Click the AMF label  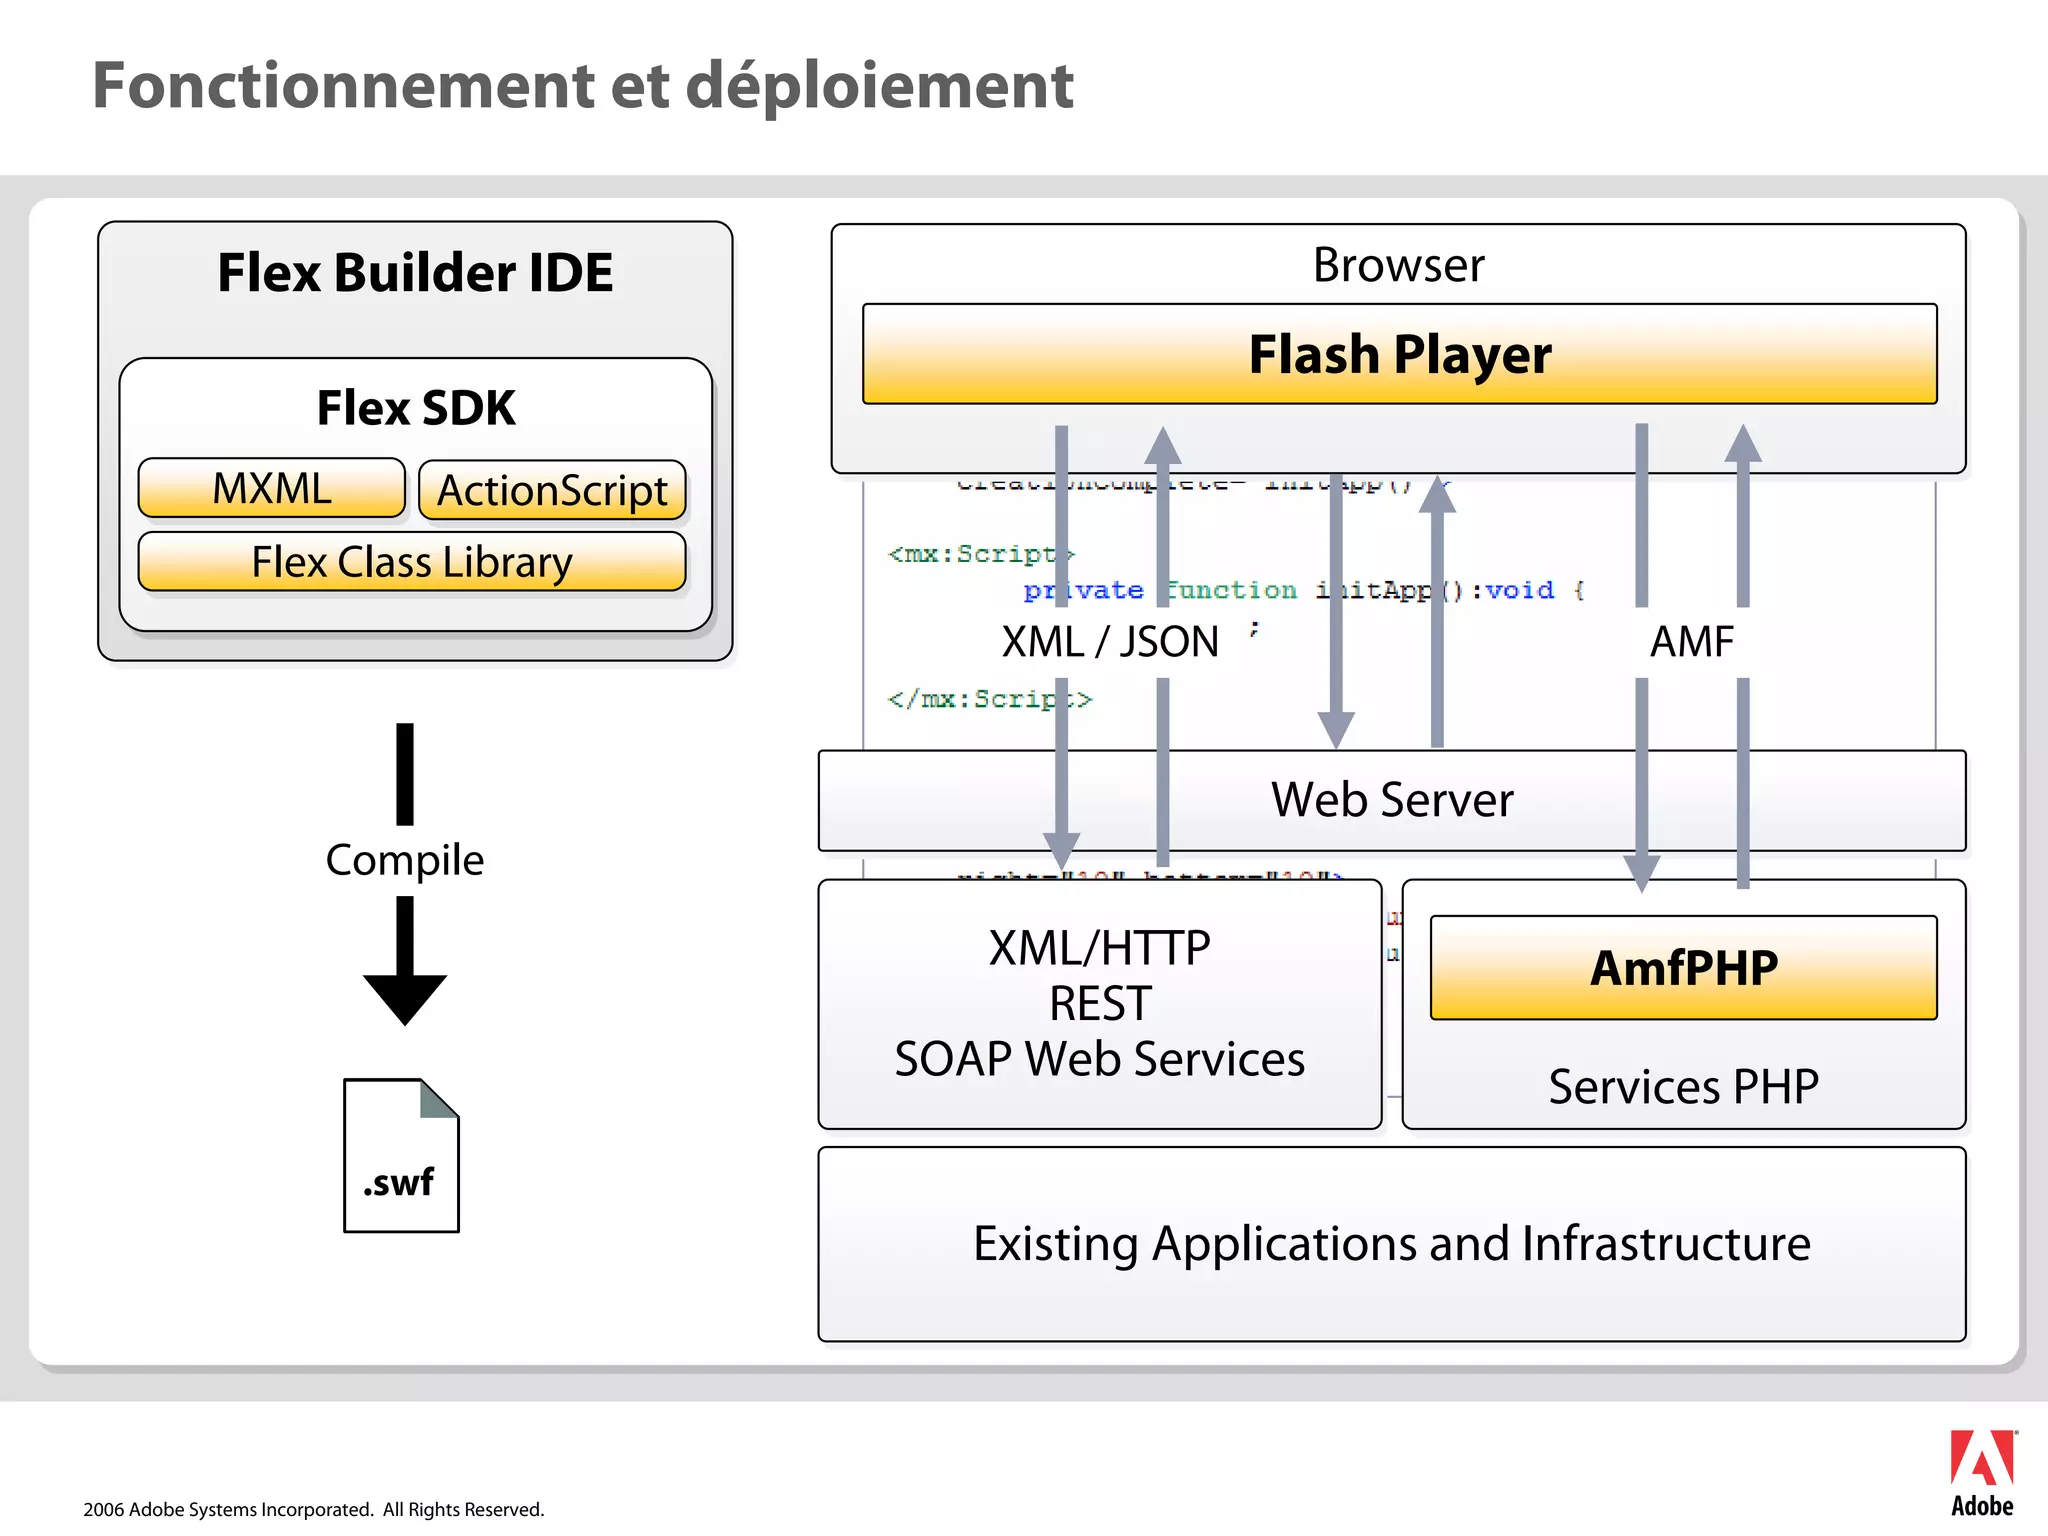1691,642
